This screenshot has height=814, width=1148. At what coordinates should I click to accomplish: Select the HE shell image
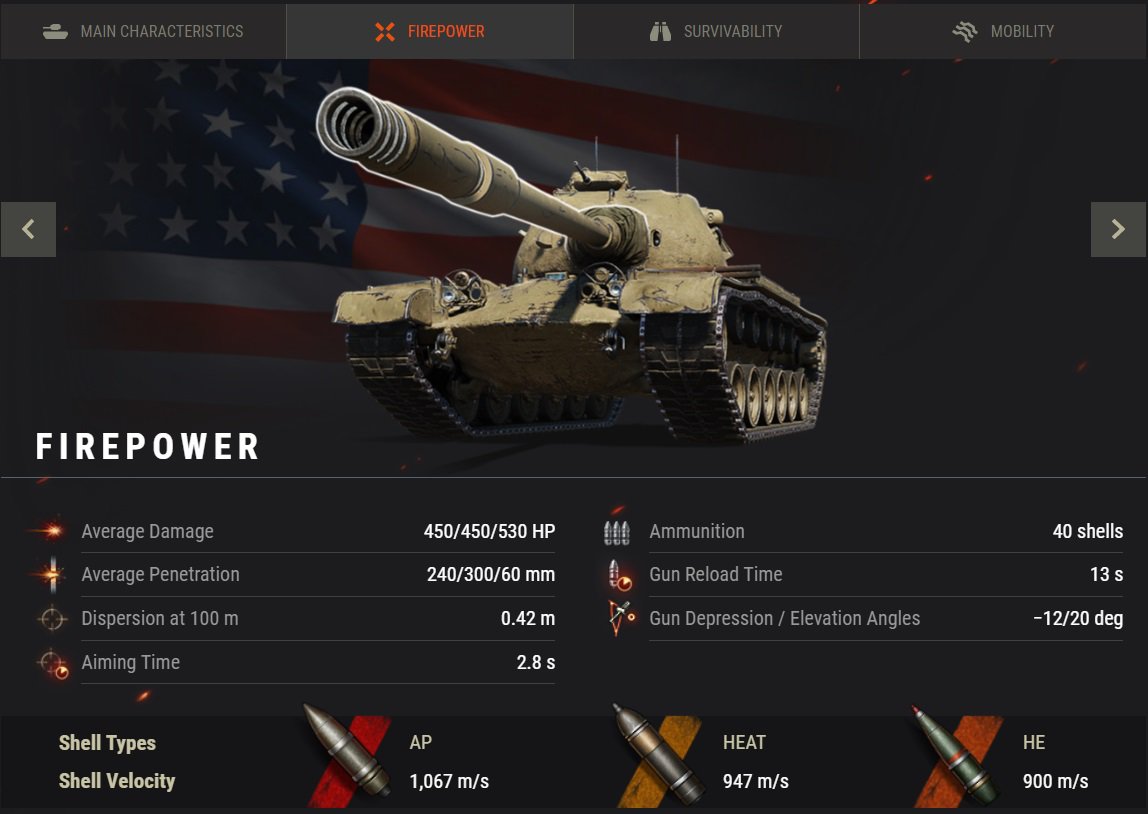click(957, 755)
